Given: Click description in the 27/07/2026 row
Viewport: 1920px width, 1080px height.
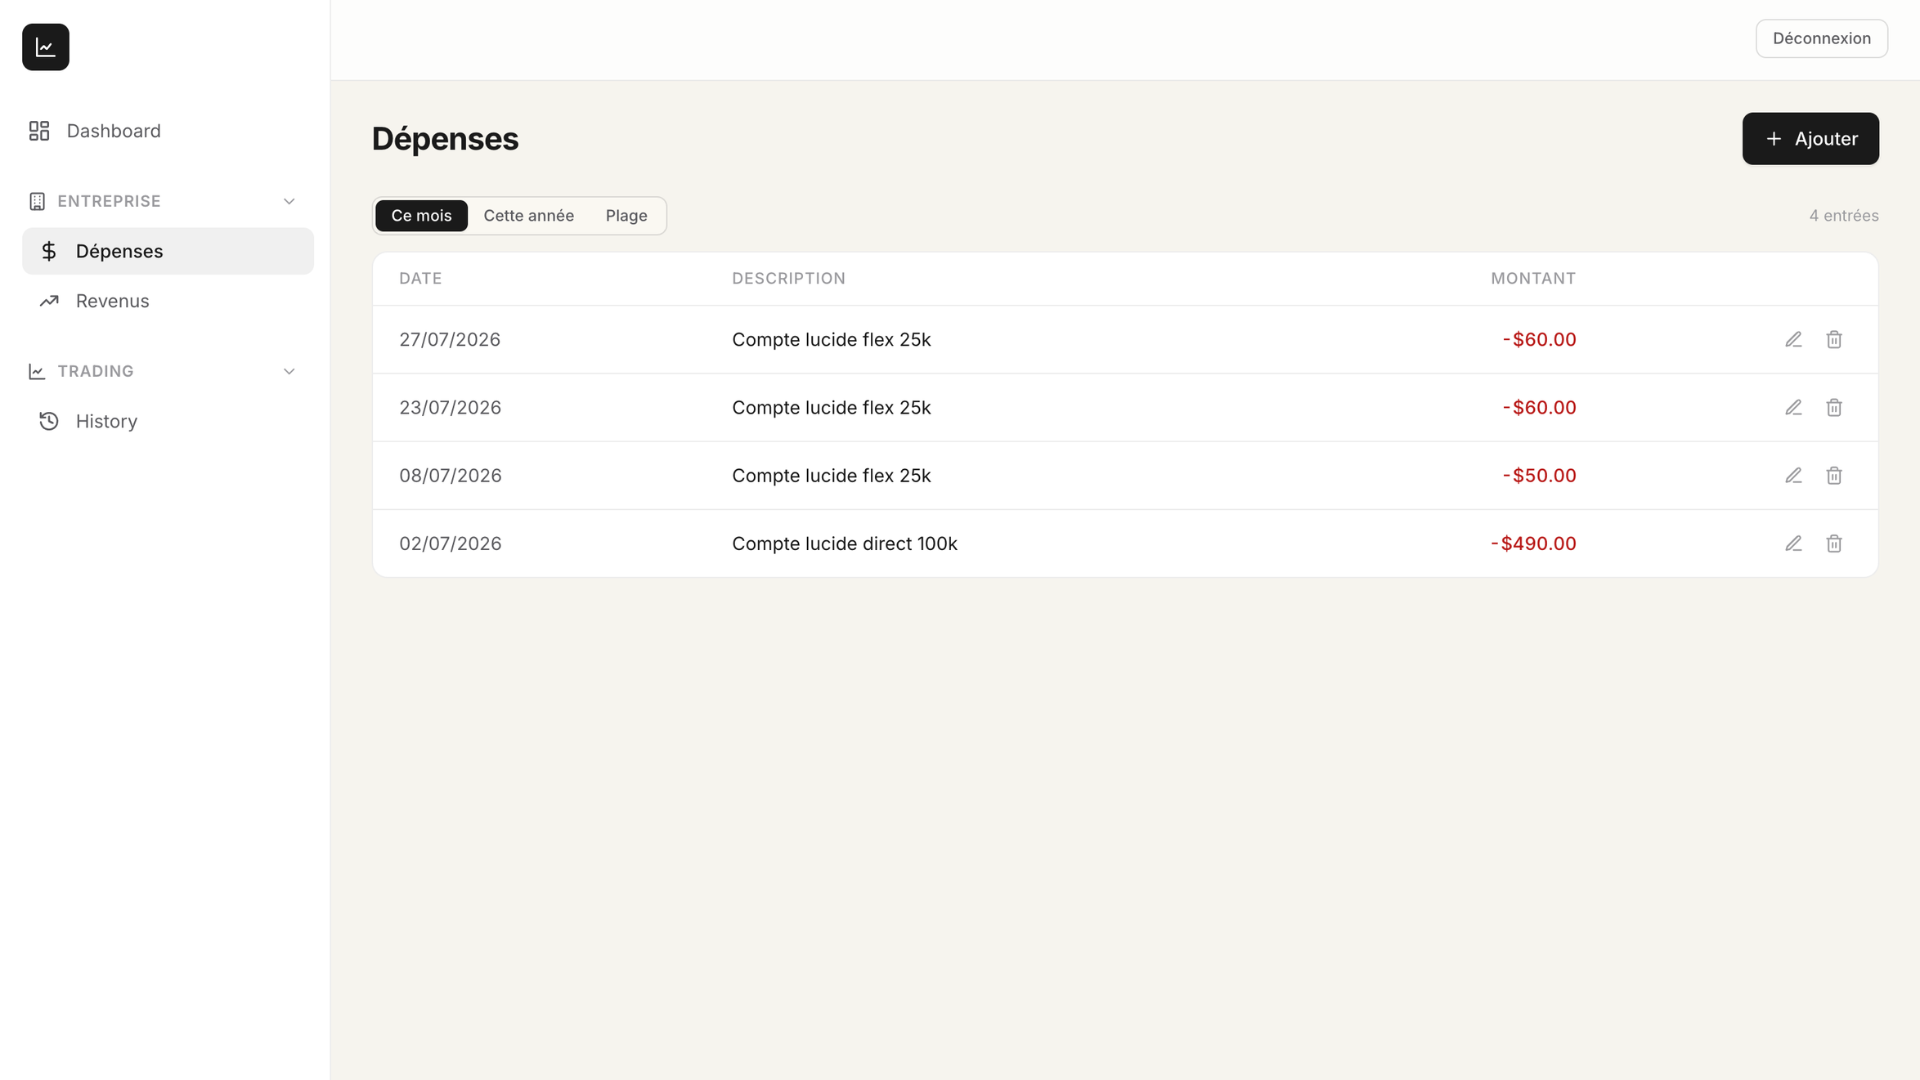Looking at the screenshot, I should [x=831, y=340].
